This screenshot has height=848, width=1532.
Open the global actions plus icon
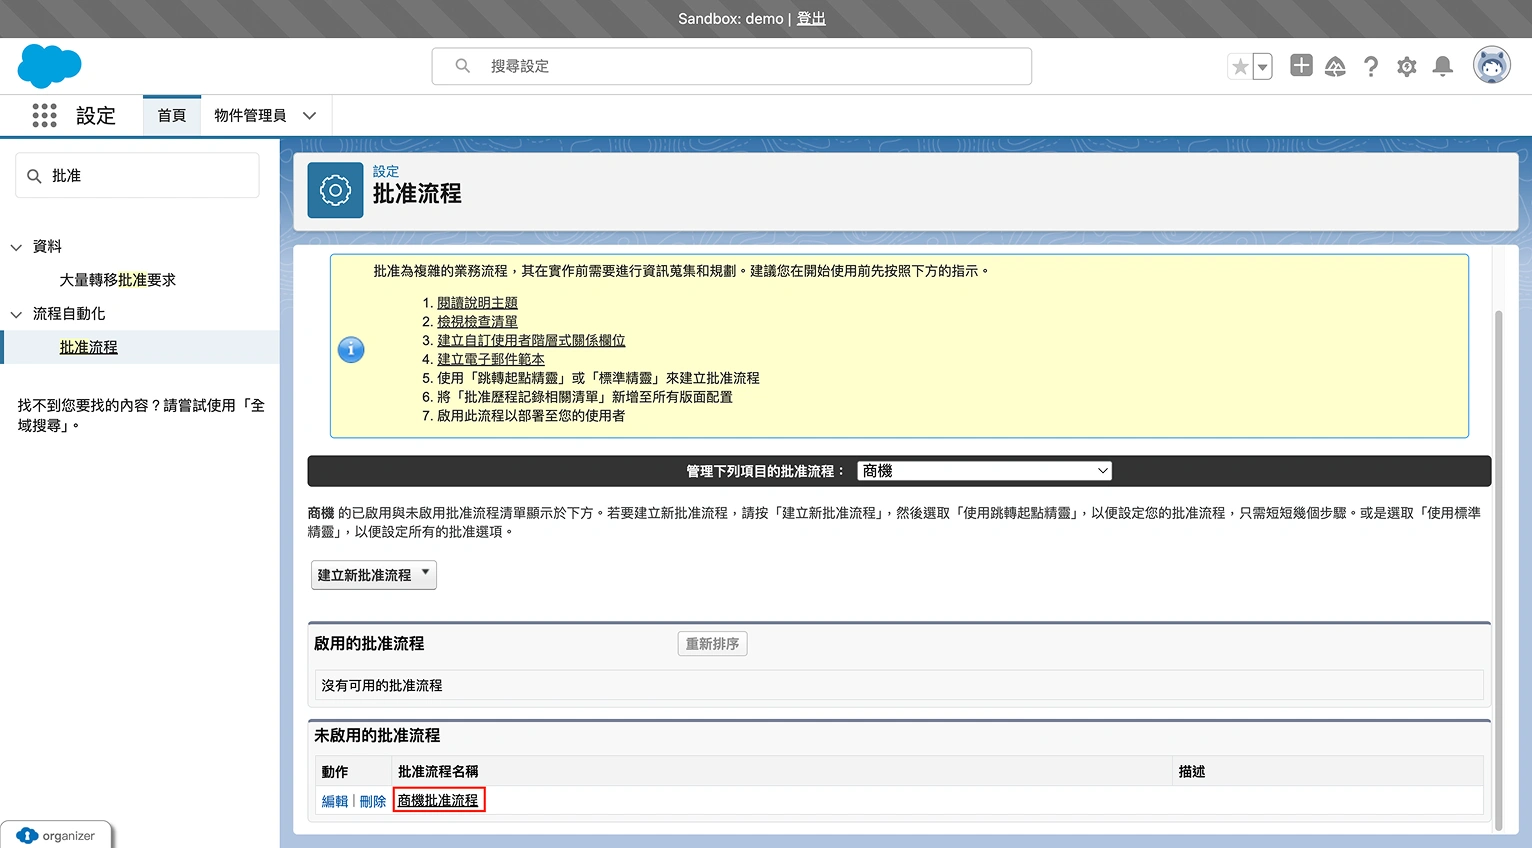(1301, 66)
